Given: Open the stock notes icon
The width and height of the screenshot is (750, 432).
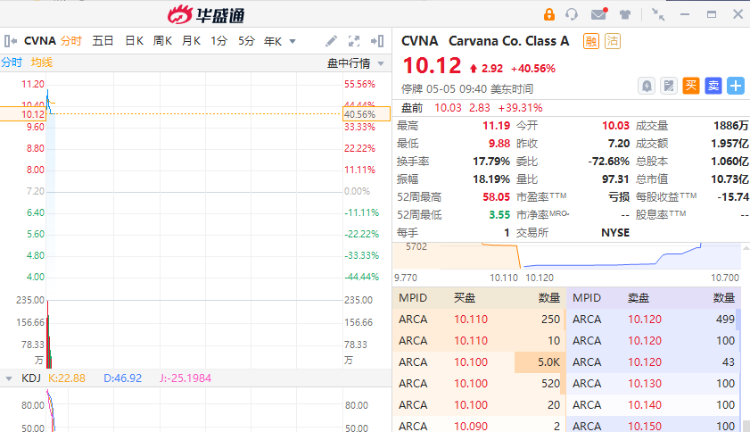Looking at the screenshot, I should (668, 86).
